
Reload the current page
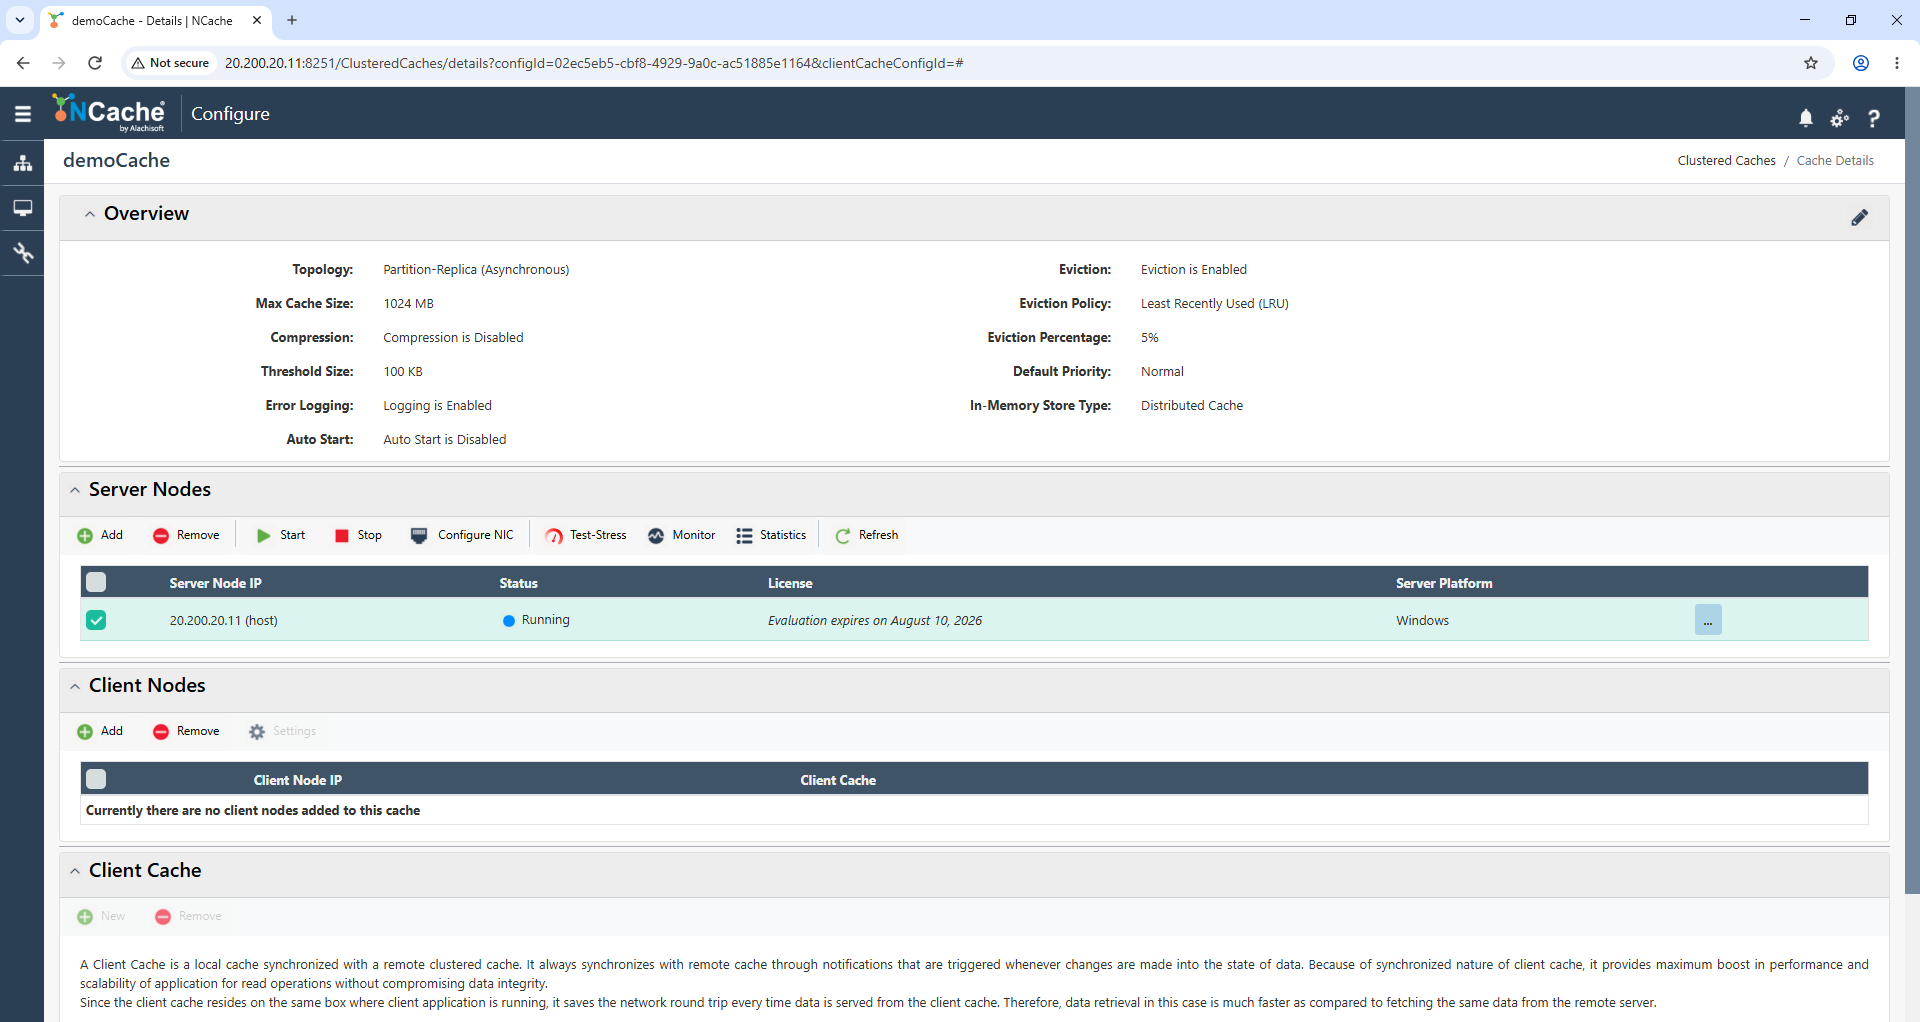point(95,63)
